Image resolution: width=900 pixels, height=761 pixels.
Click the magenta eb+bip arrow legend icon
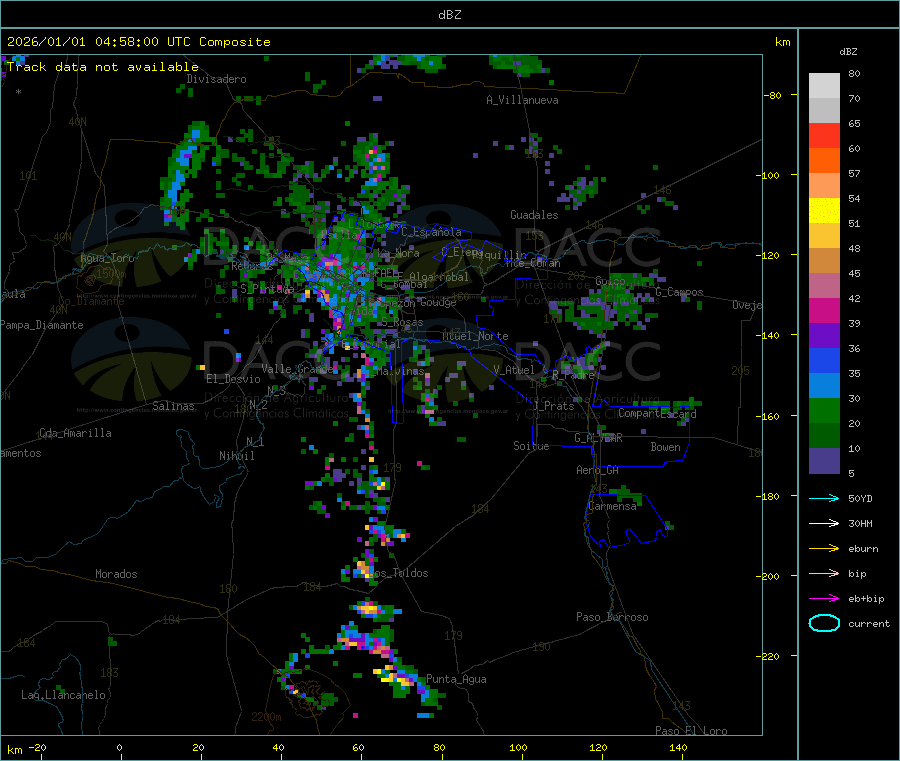pyautogui.click(x=824, y=599)
